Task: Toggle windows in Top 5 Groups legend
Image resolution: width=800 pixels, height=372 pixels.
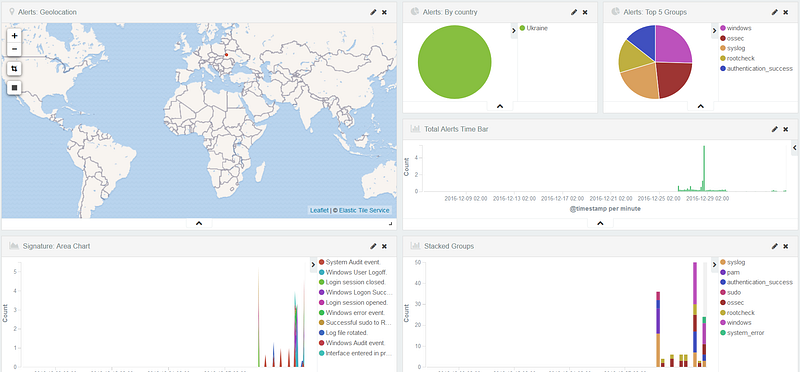Action: tap(735, 28)
